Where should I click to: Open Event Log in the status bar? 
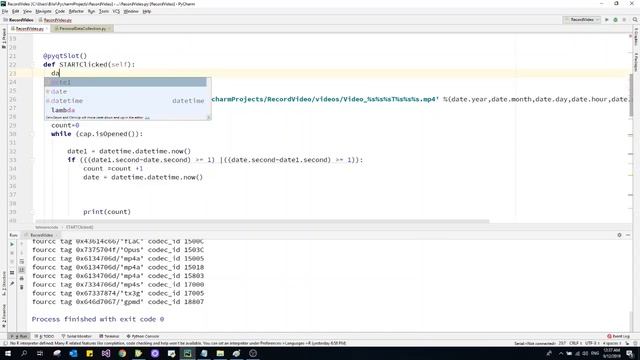pos(618,336)
